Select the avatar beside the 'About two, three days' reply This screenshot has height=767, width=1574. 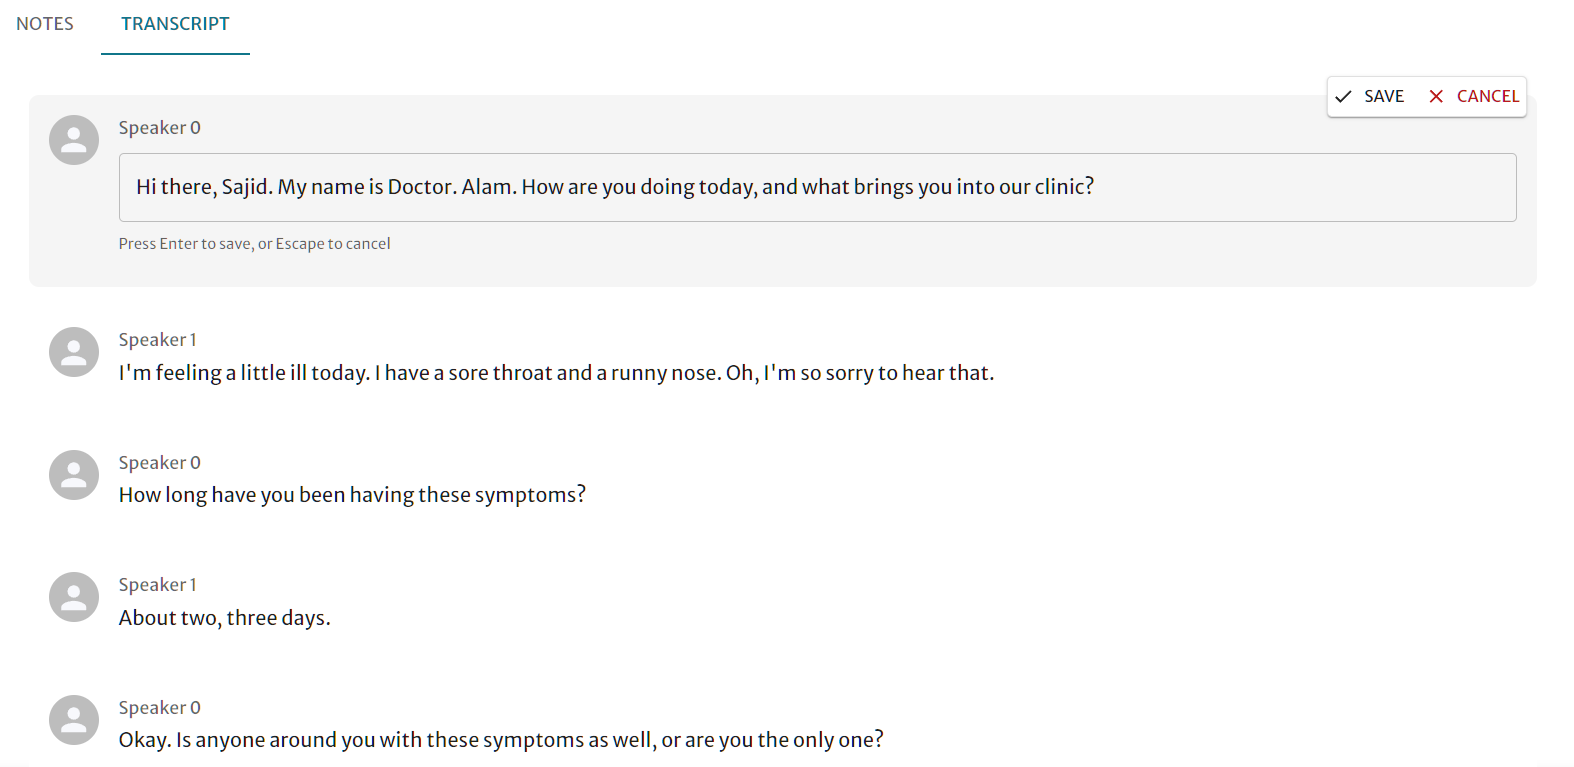click(74, 597)
